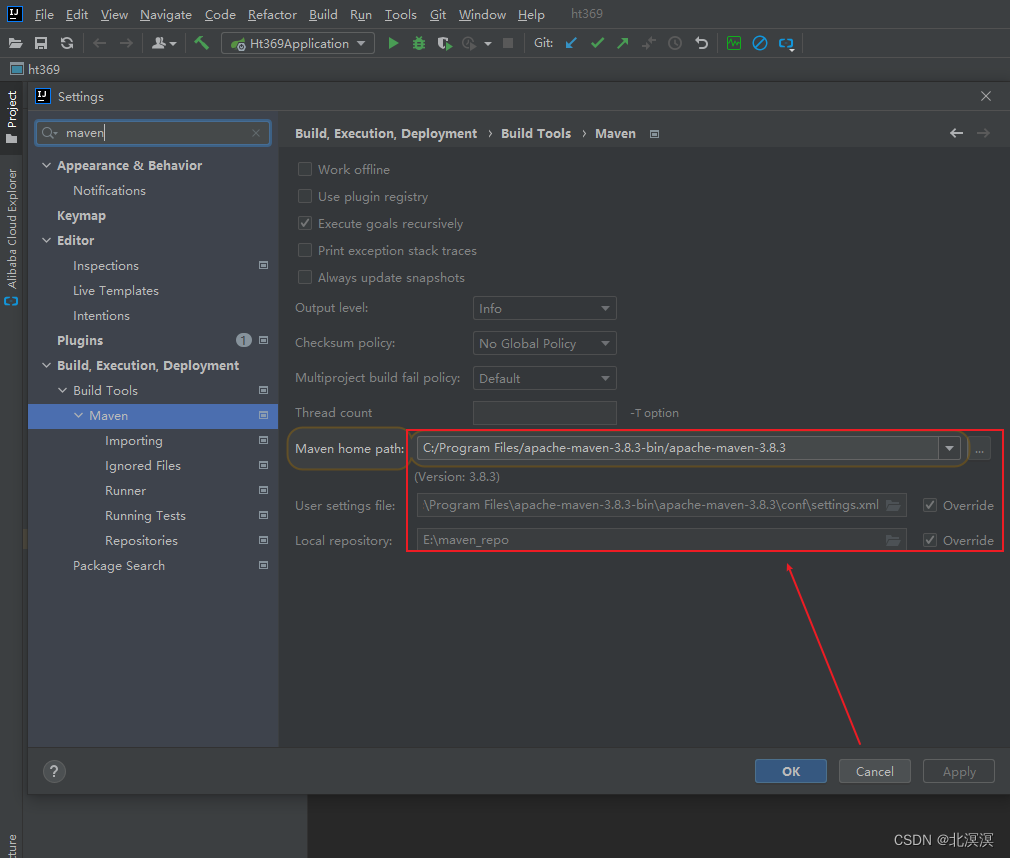The image size is (1010, 858).
Task: Open the Refactor menu
Action: 272,14
